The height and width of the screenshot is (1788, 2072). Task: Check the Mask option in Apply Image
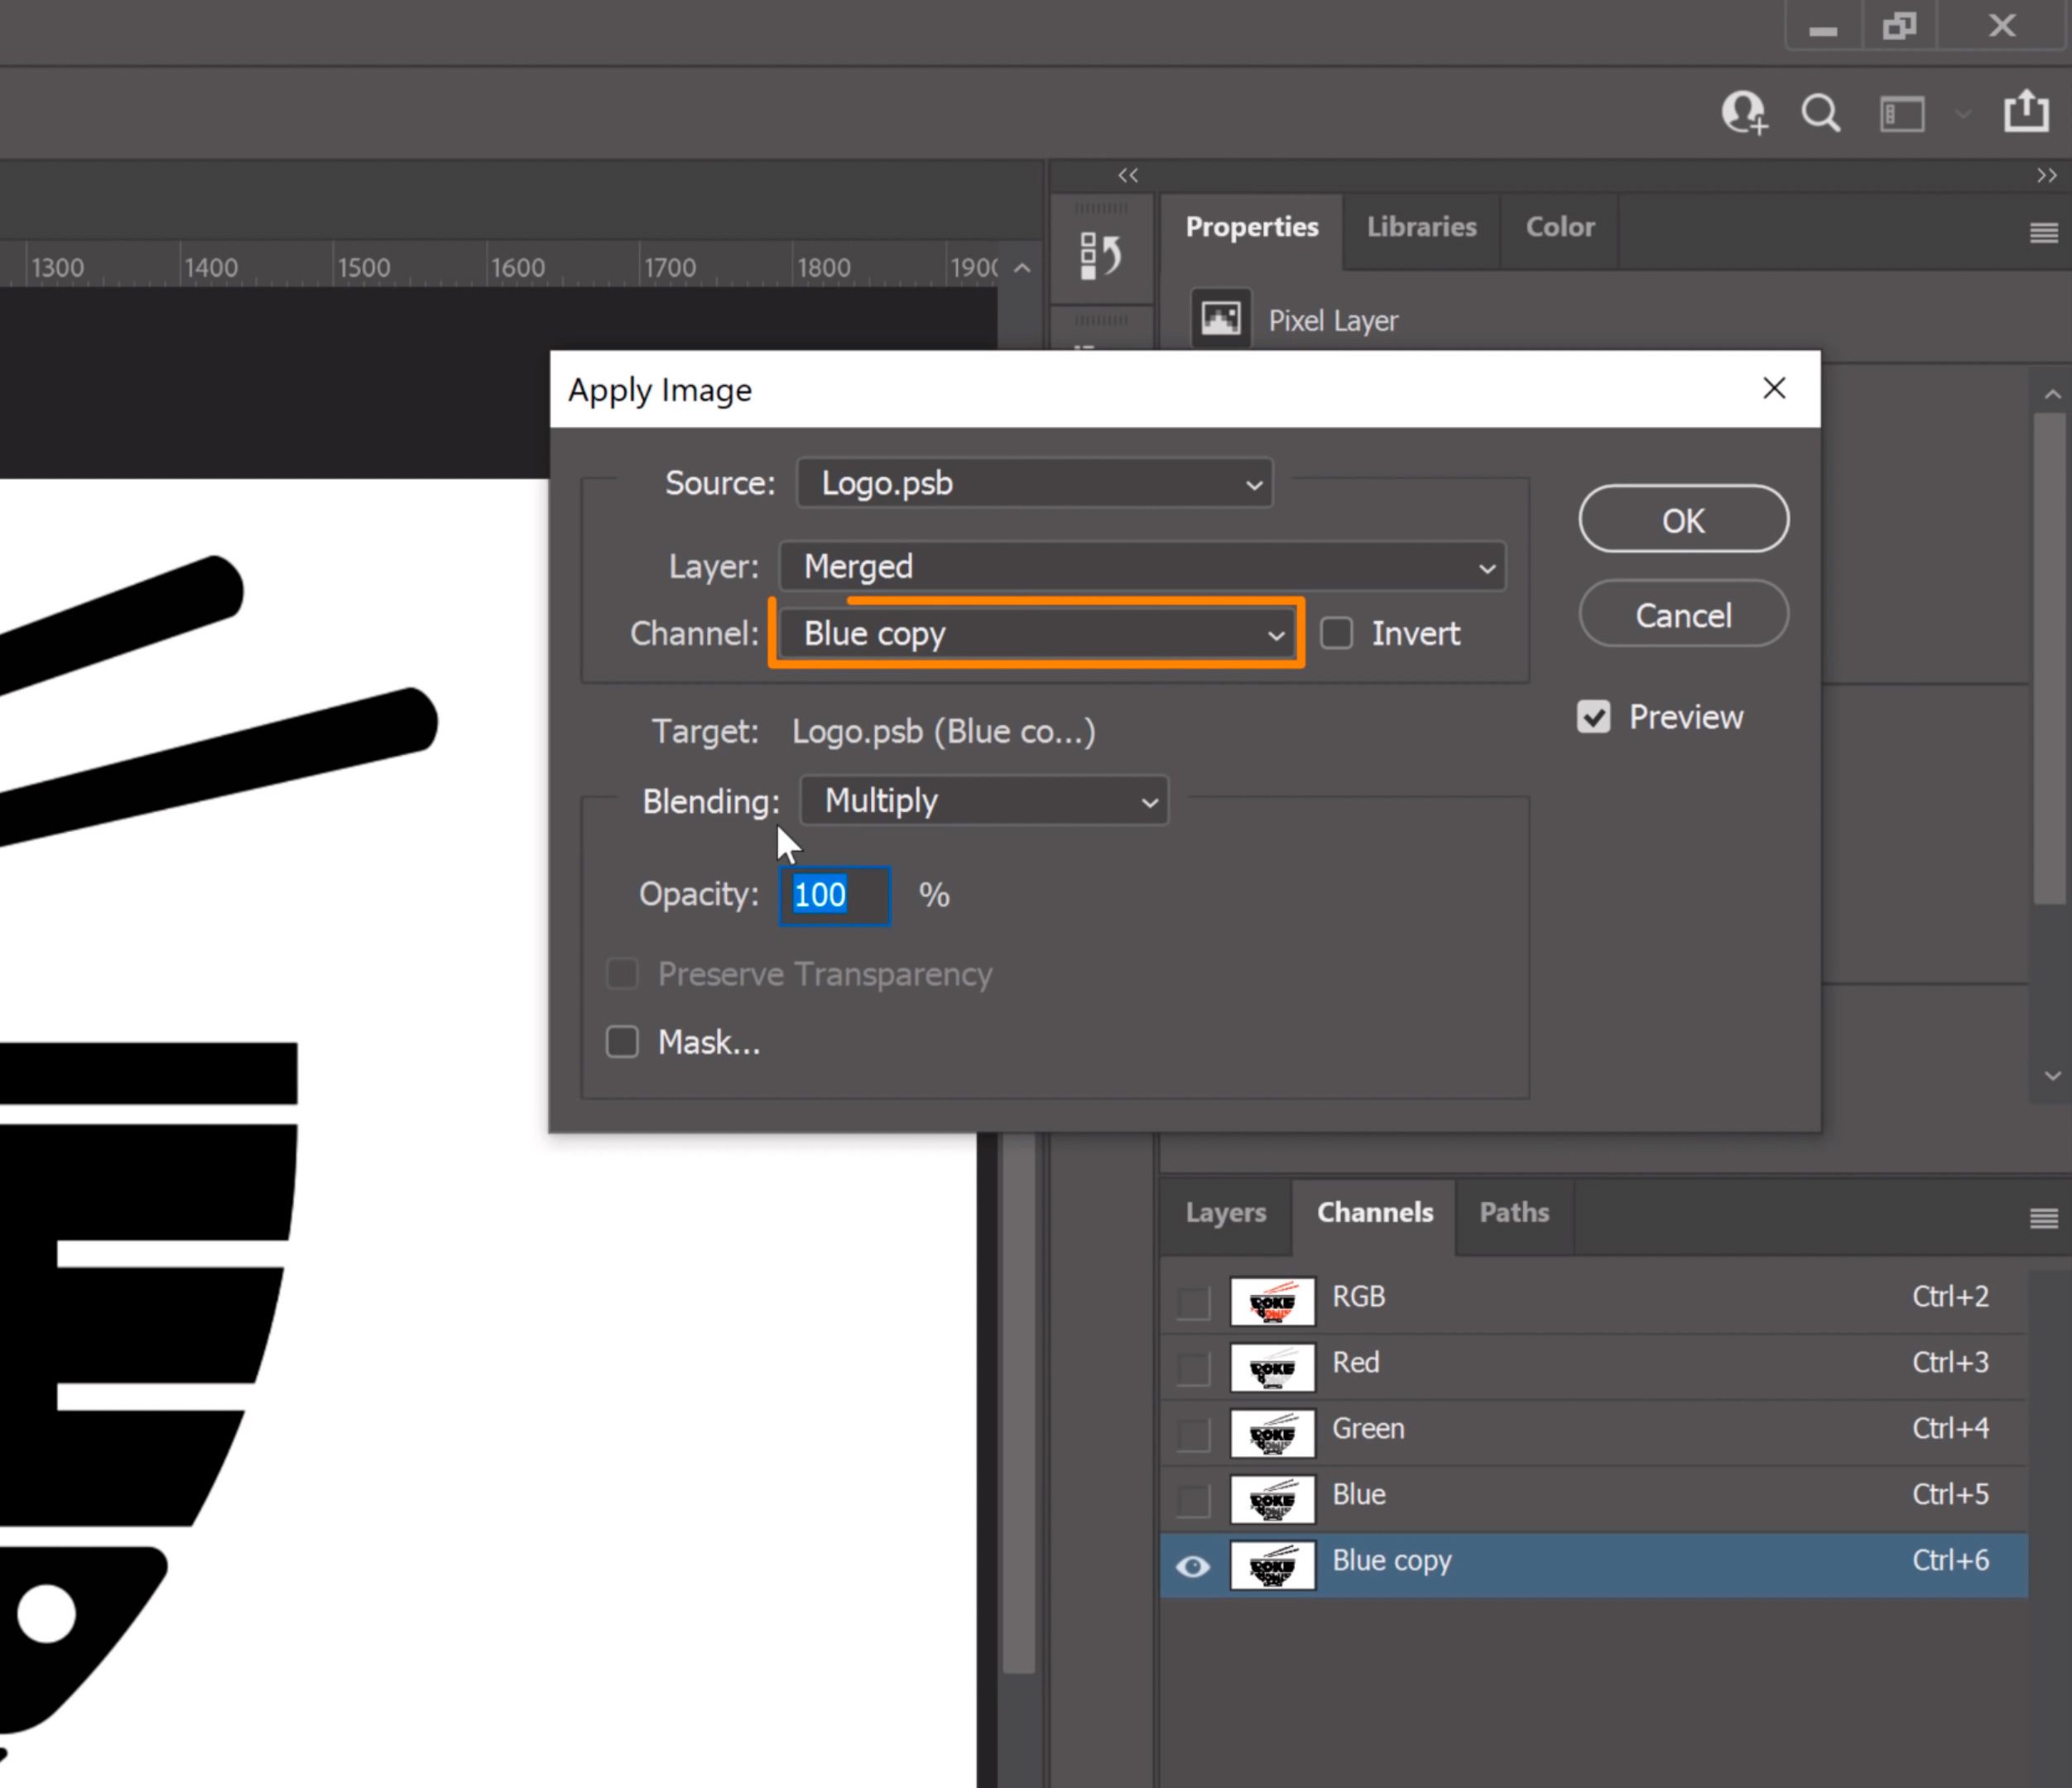(622, 1041)
